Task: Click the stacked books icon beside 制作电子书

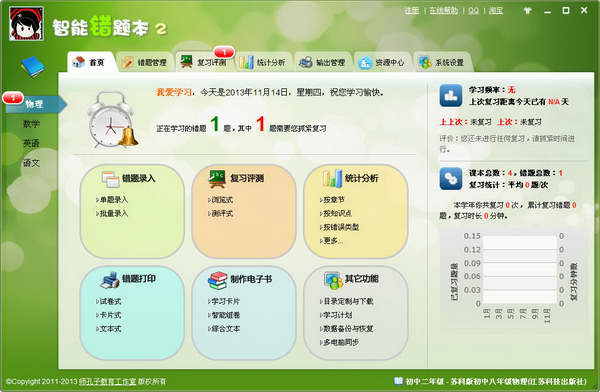Action: coord(217,280)
